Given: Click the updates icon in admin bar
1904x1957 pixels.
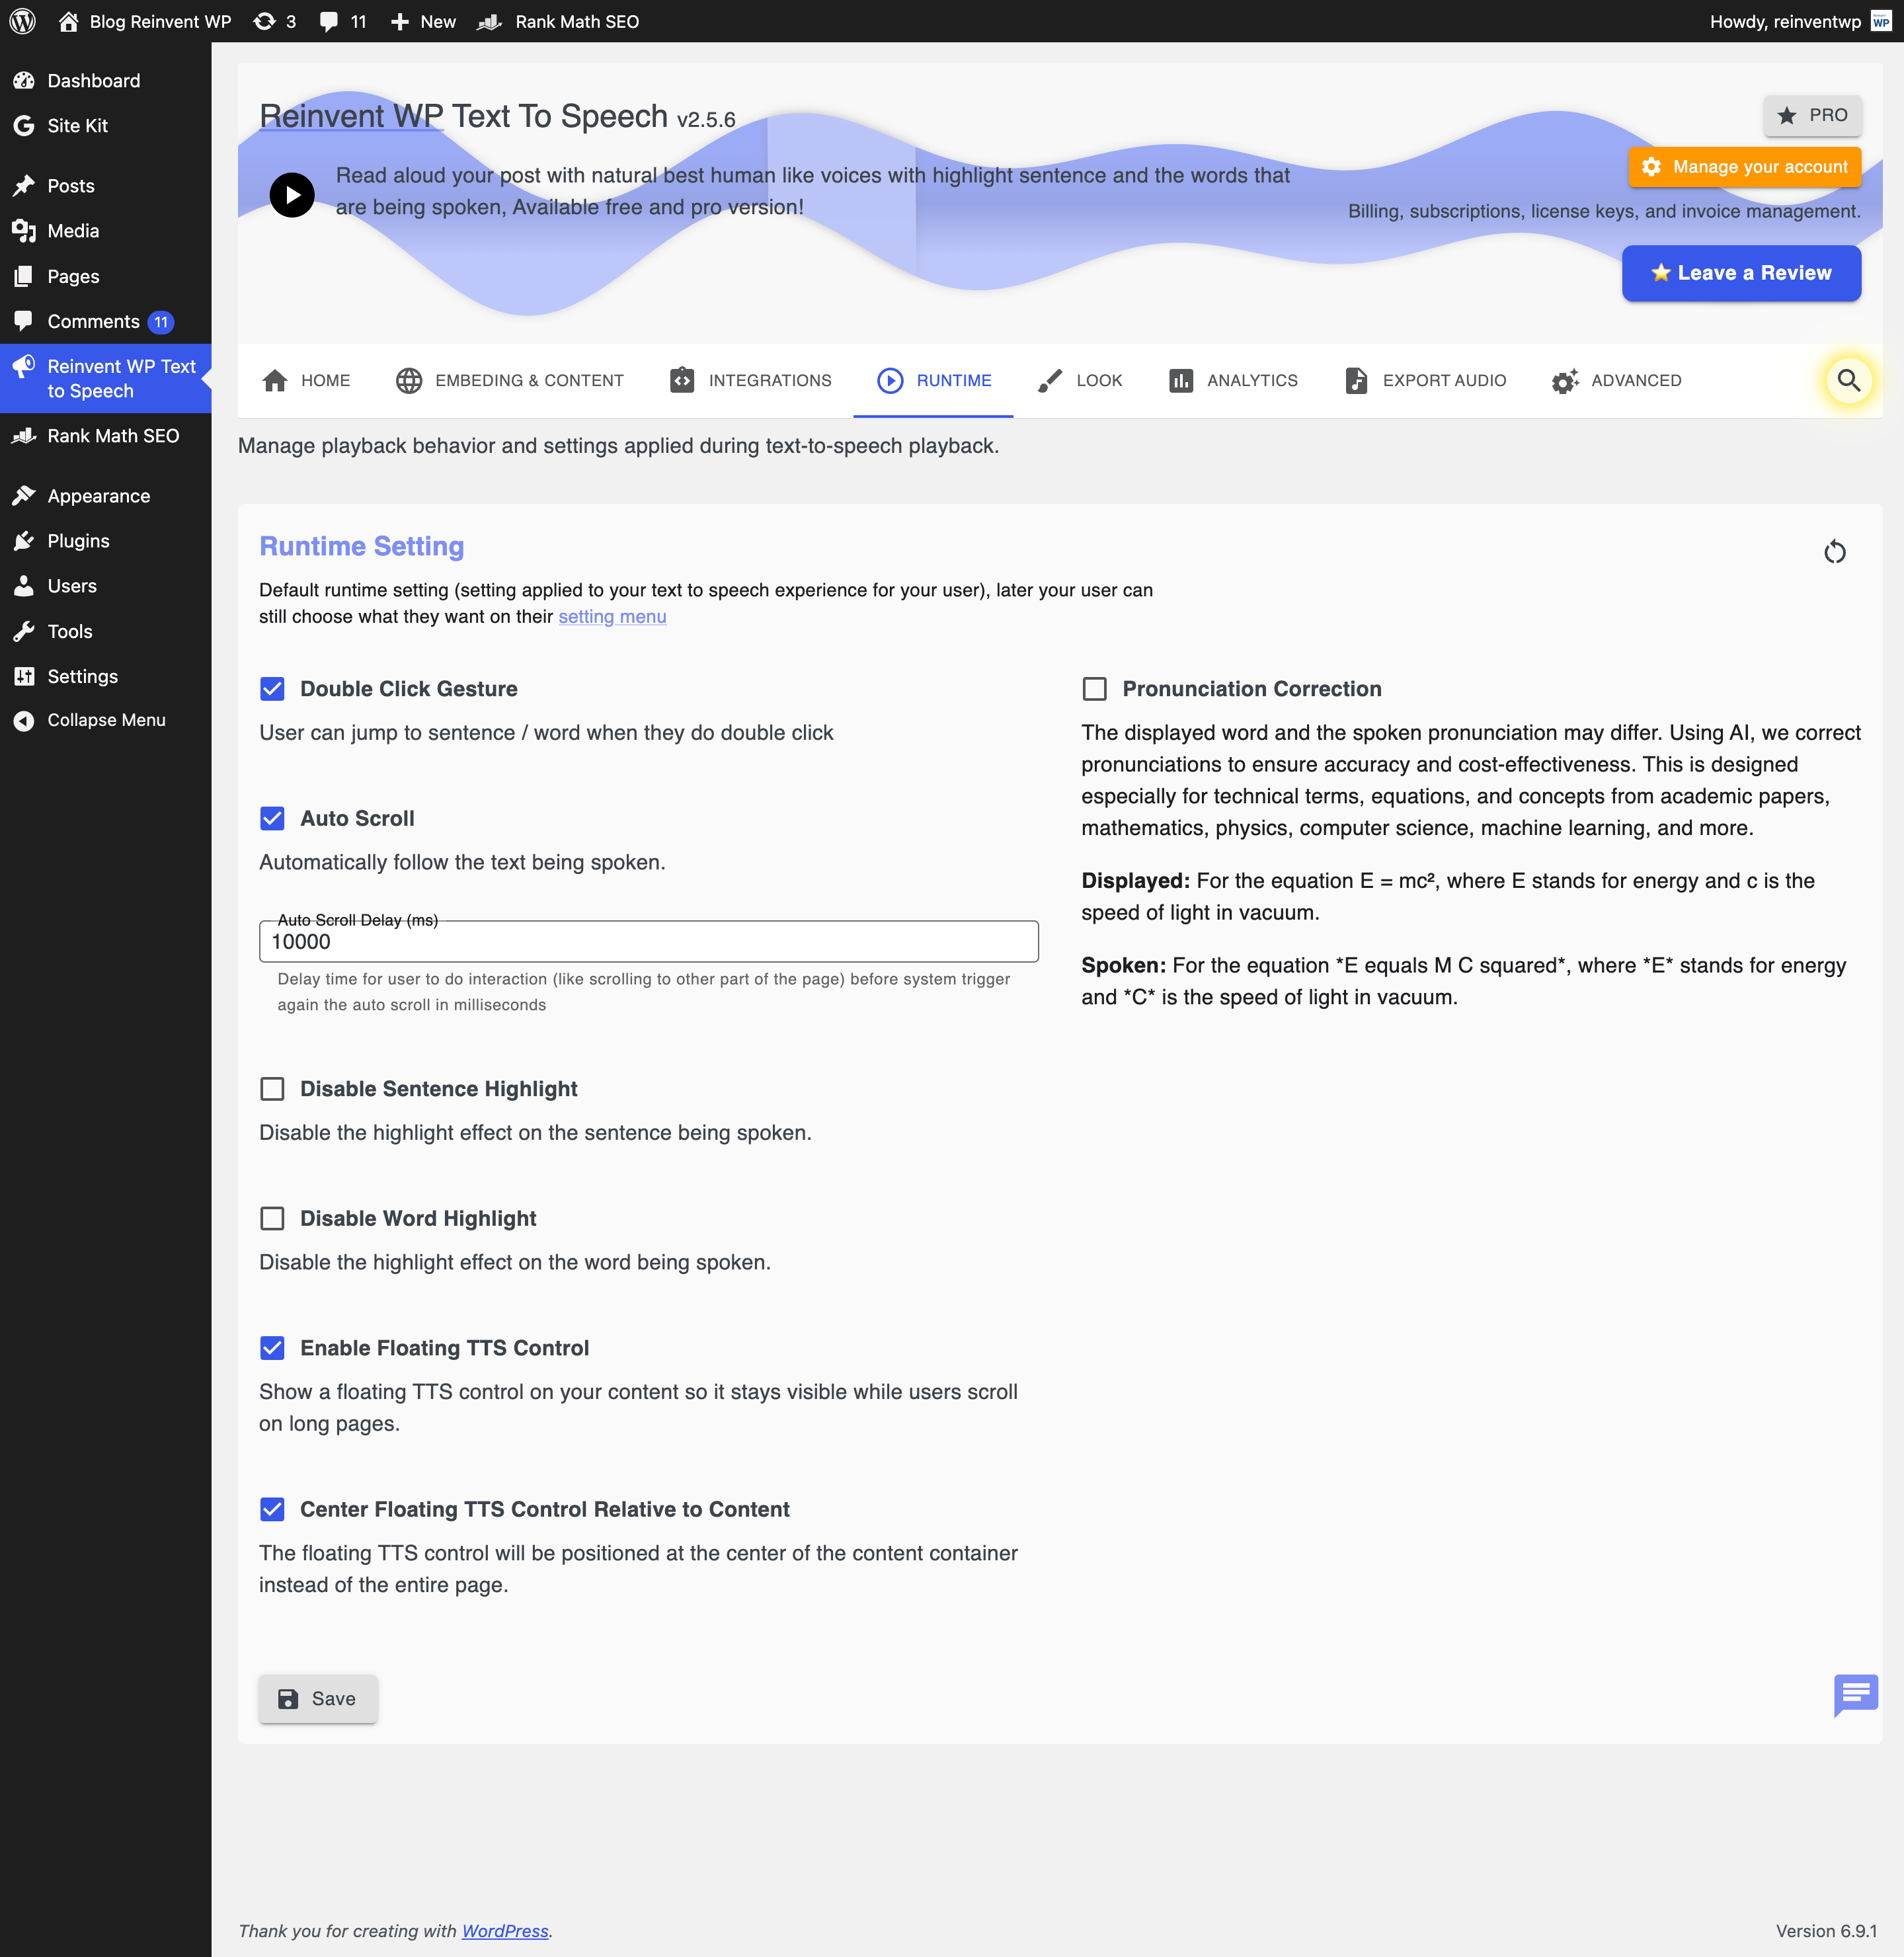Looking at the screenshot, I should tap(265, 21).
